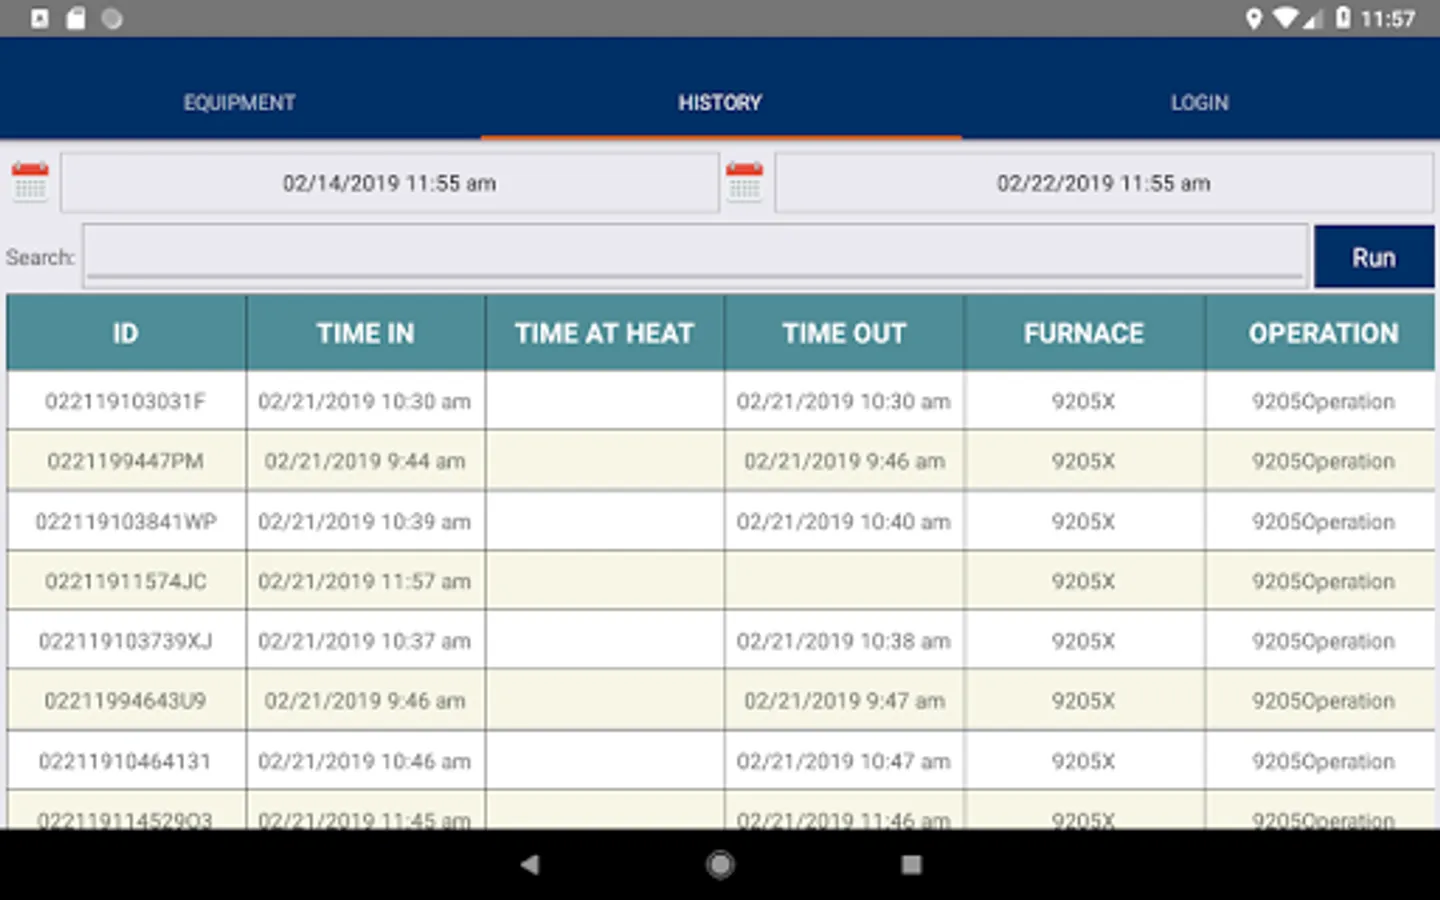Open the start date calendar icon
The height and width of the screenshot is (900, 1440).
pos(30,182)
